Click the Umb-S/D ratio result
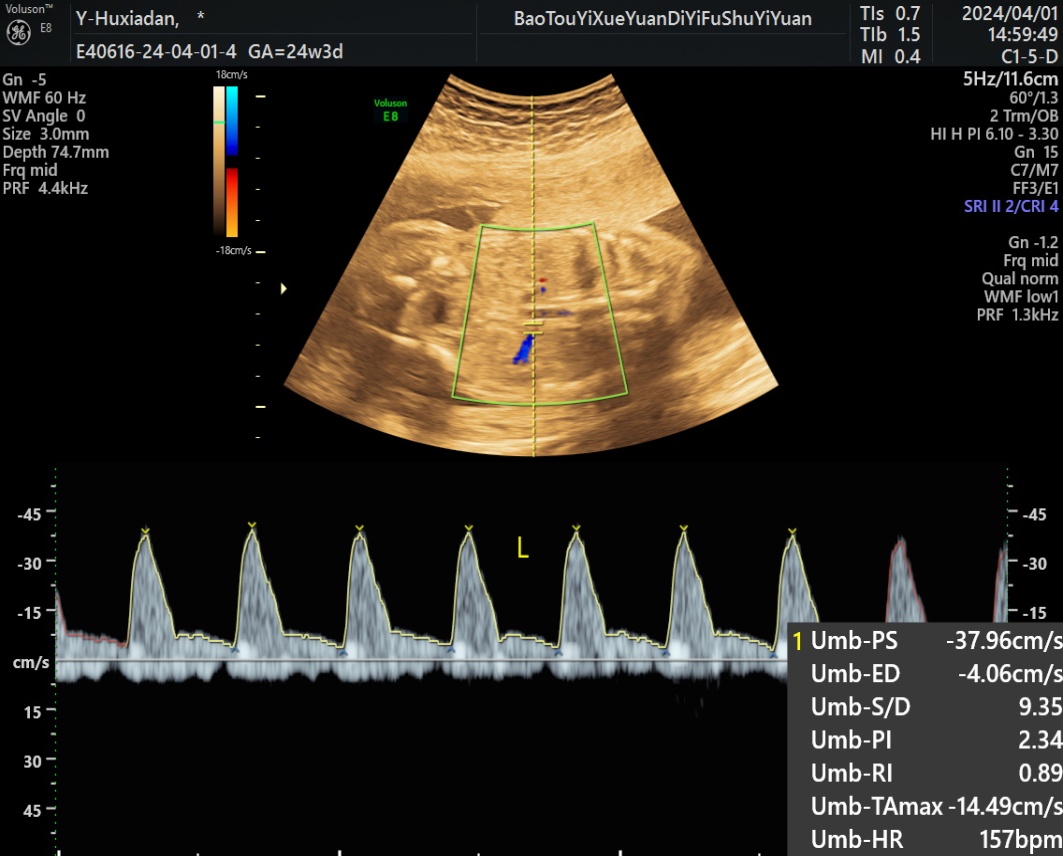 (925, 707)
